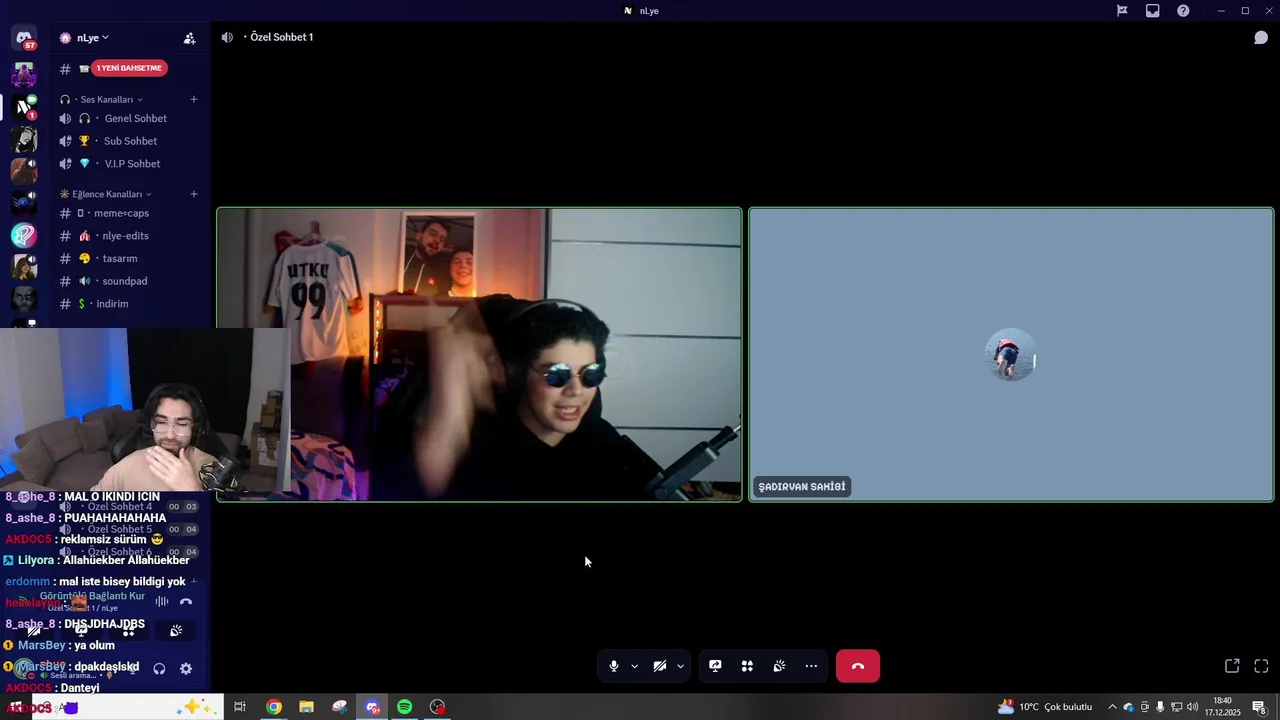The width and height of the screenshot is (1280, 720).
Task: Open the flag icon in title bar
Action: 1122,11
